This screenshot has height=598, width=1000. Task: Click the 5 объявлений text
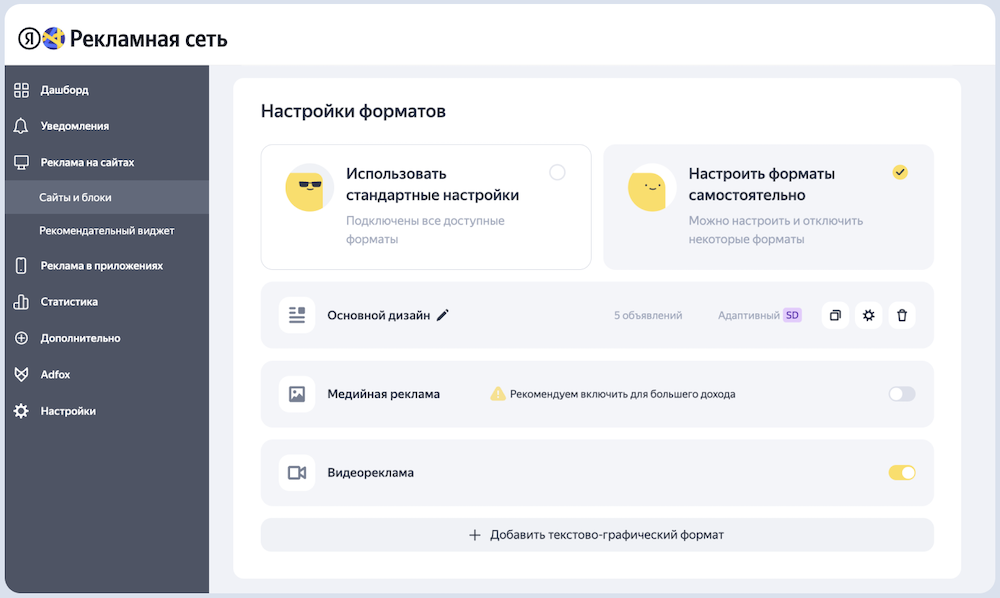pos(648,315)
